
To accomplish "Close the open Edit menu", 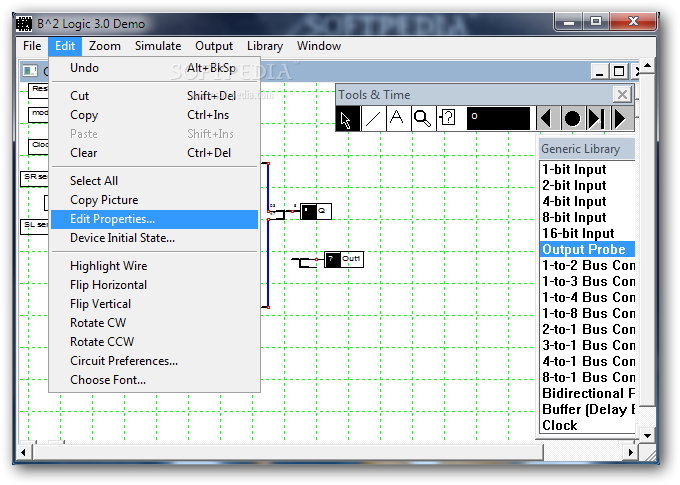I will [65, 46].
